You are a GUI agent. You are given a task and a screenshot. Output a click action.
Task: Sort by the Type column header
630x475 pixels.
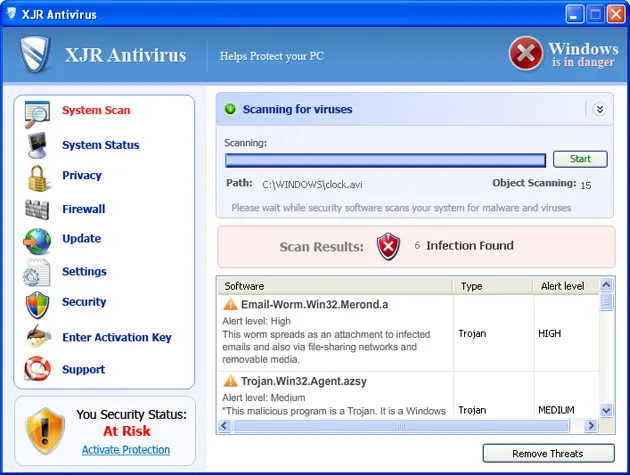[x=493, y=286]
